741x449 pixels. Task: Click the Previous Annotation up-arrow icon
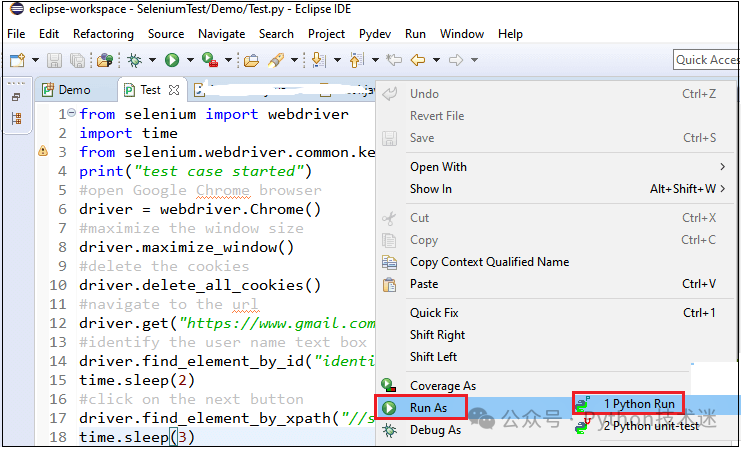(x=357, y=60)
